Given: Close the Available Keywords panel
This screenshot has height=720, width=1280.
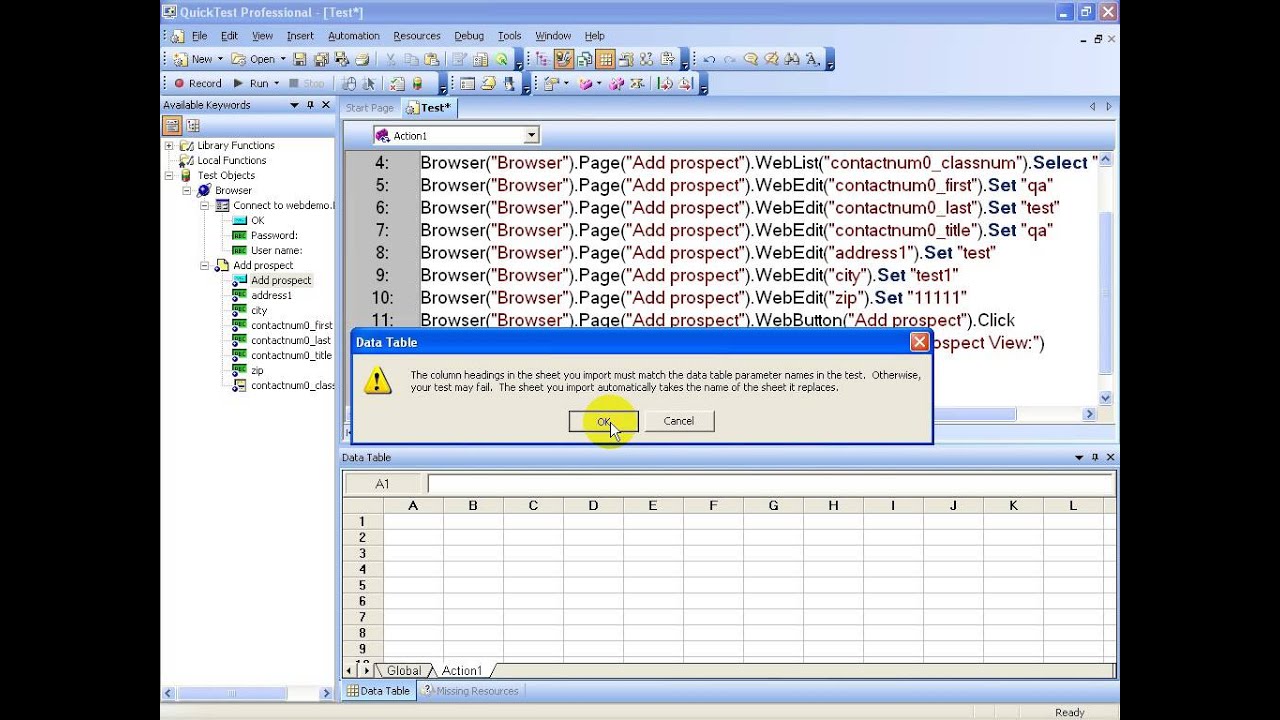Looking at the screenshot, I should pos(326,105).
